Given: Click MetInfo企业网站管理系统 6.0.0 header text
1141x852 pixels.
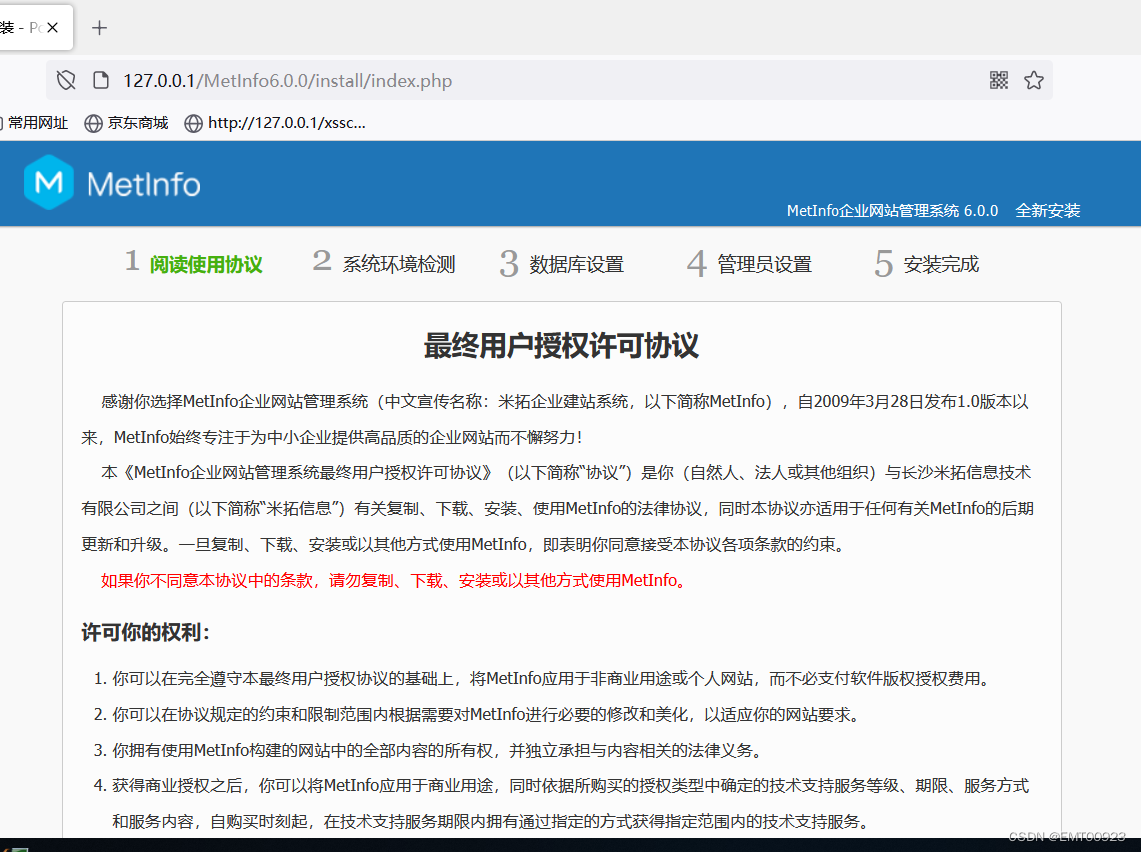Looking at the screenshot, I should [892, 211].
